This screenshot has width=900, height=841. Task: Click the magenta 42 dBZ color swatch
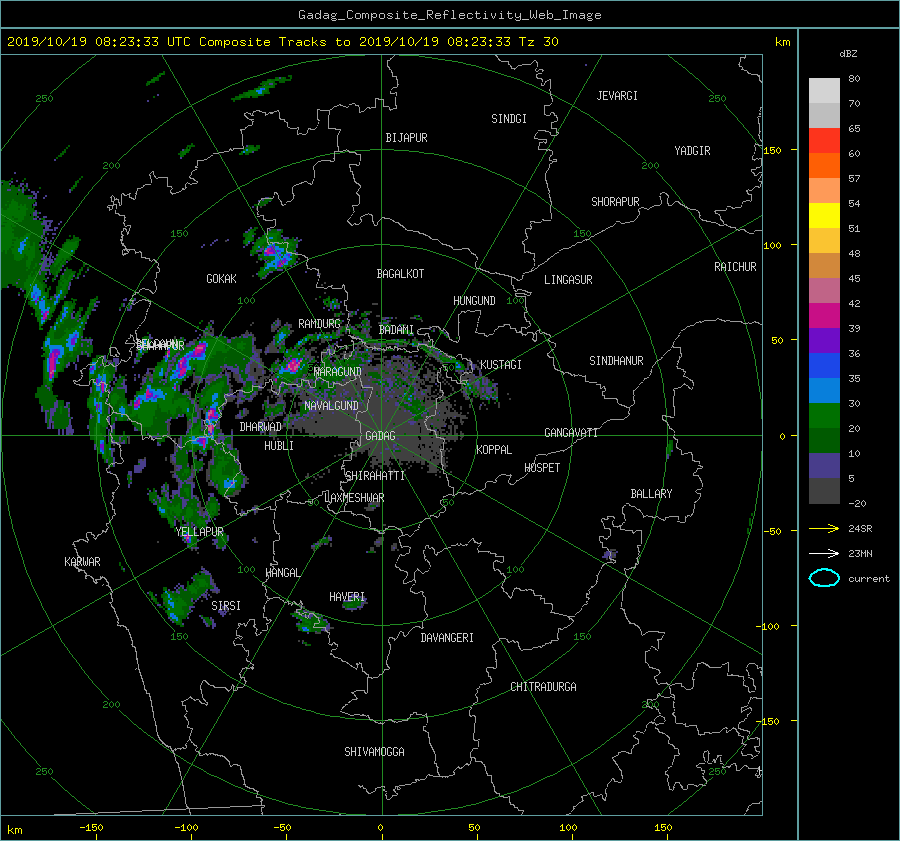coord(824,315)
